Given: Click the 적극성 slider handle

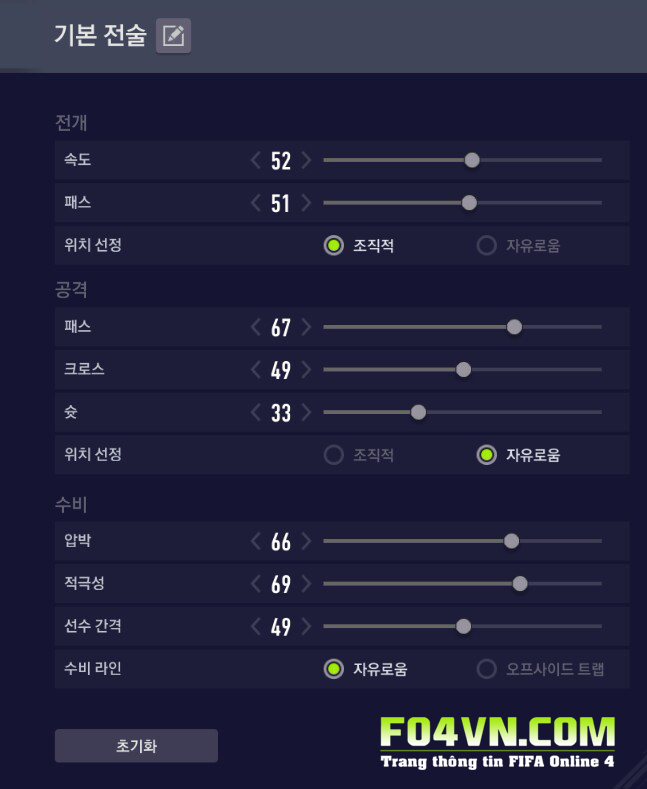Looking at the screenshot, I should point(520,584).
